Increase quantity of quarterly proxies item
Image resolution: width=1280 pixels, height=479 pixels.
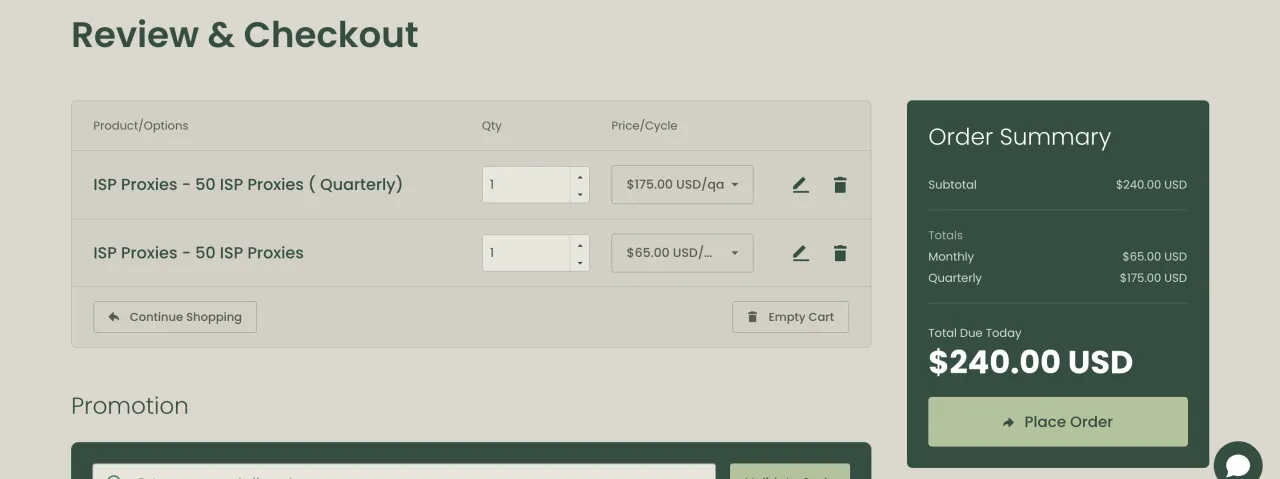pos(580,175)
